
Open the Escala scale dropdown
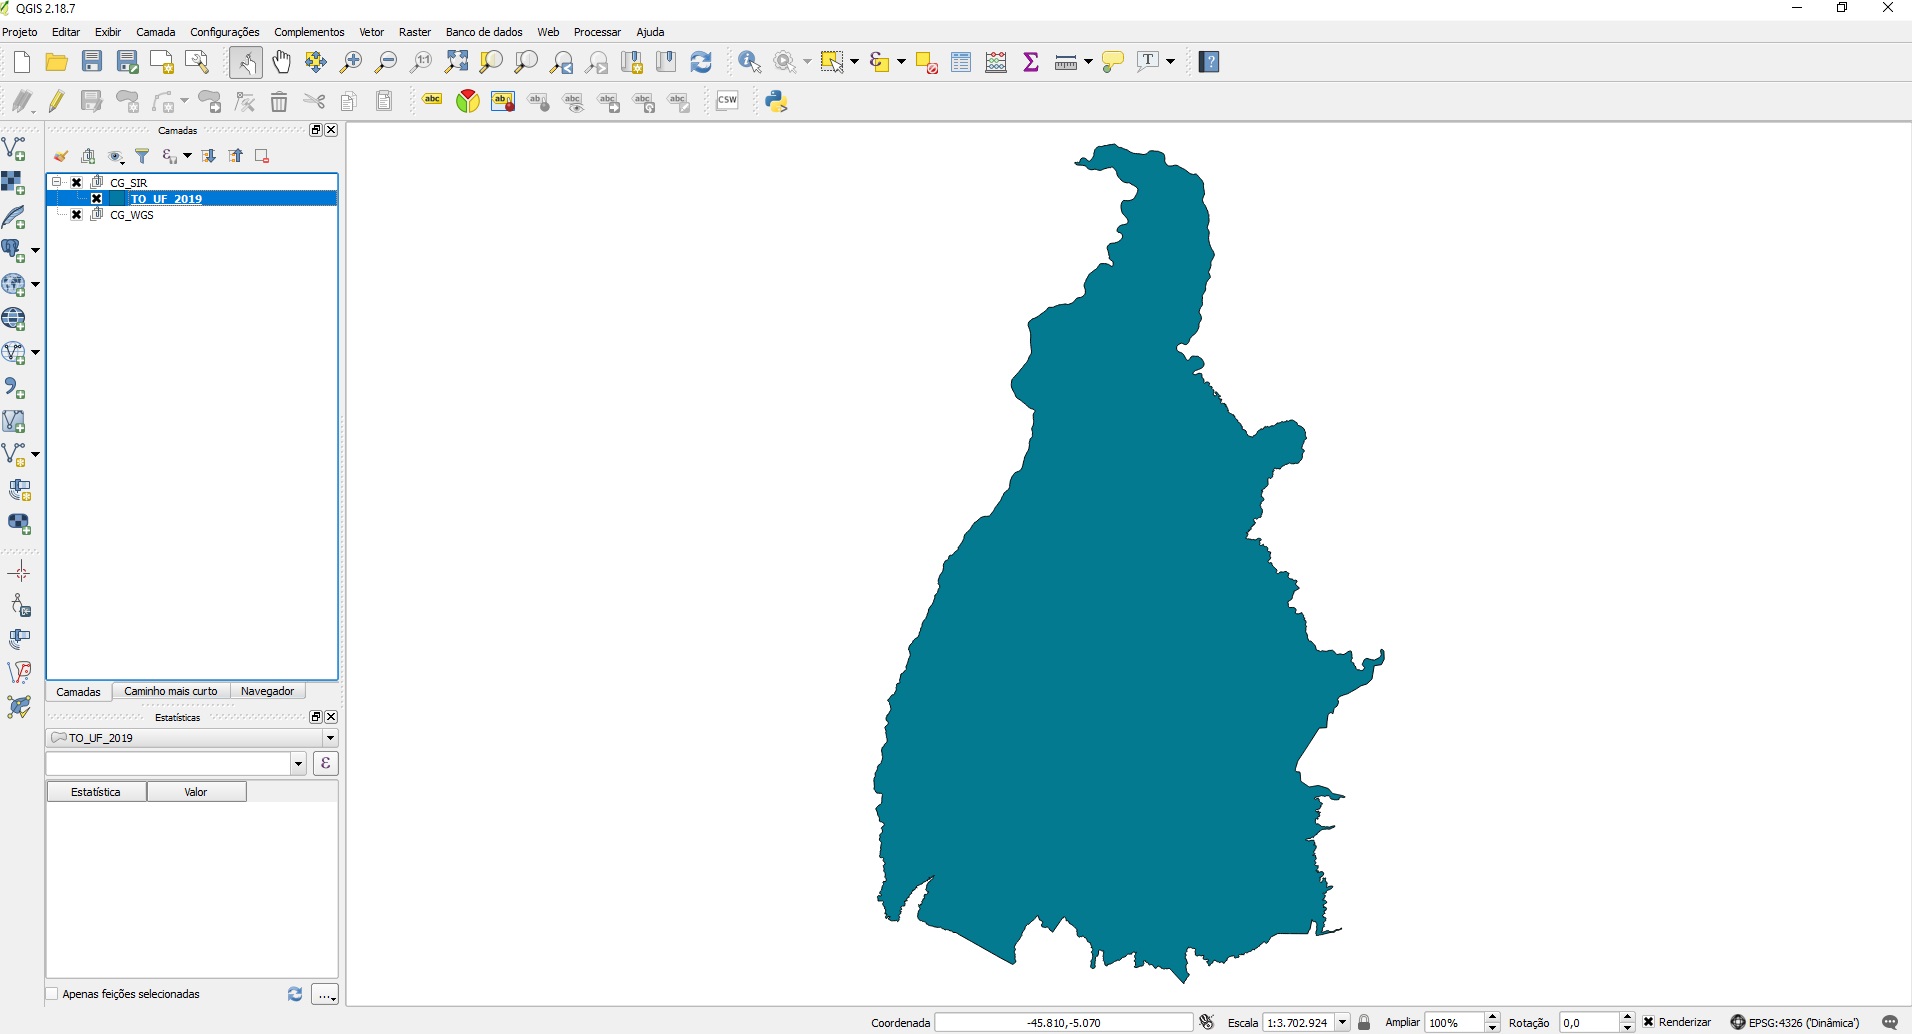1343,1022
